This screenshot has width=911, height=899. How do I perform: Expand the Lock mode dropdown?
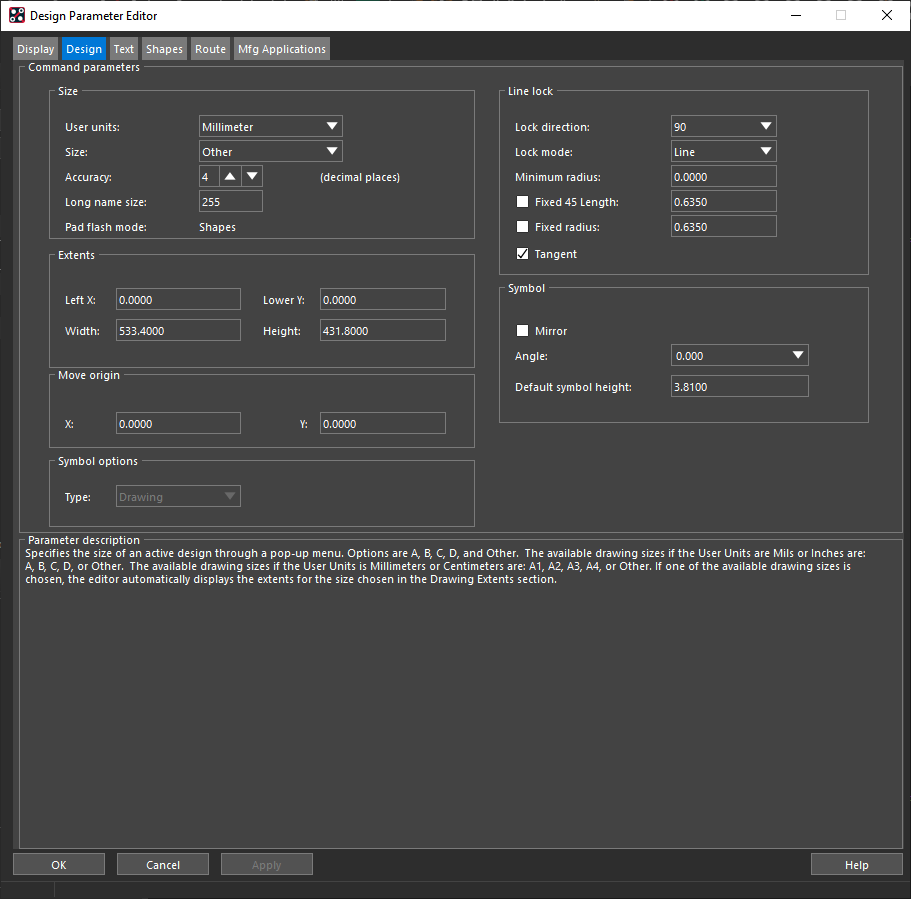(724, 152)
